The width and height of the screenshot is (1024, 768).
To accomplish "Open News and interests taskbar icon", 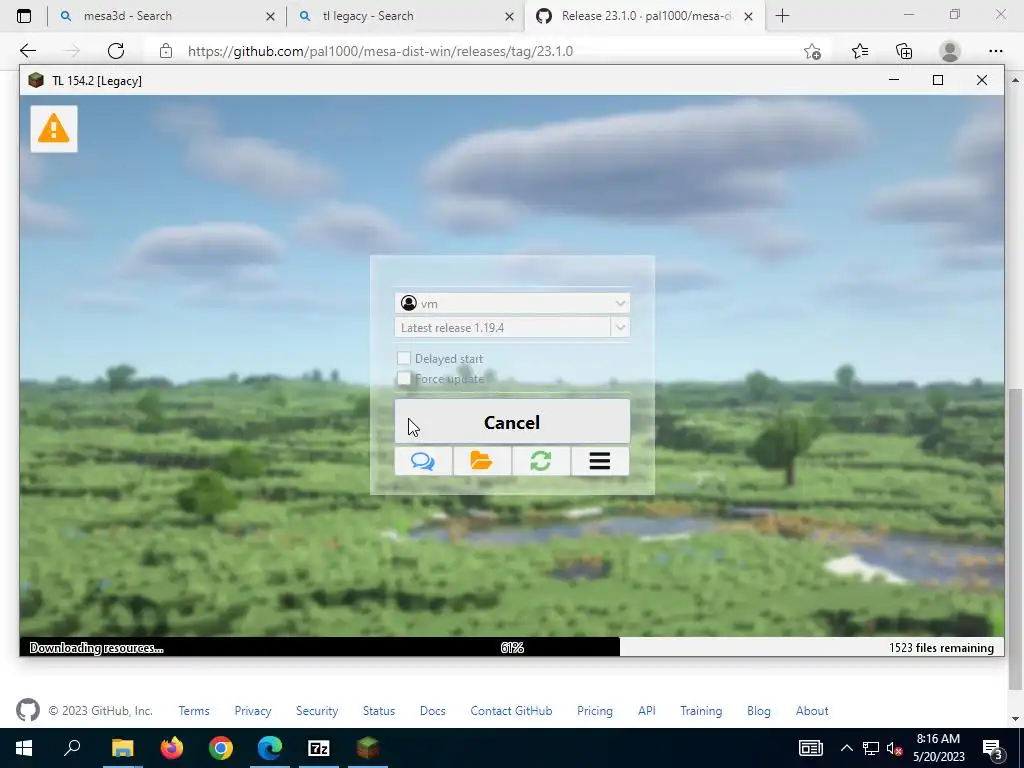I will click(810, 748).
